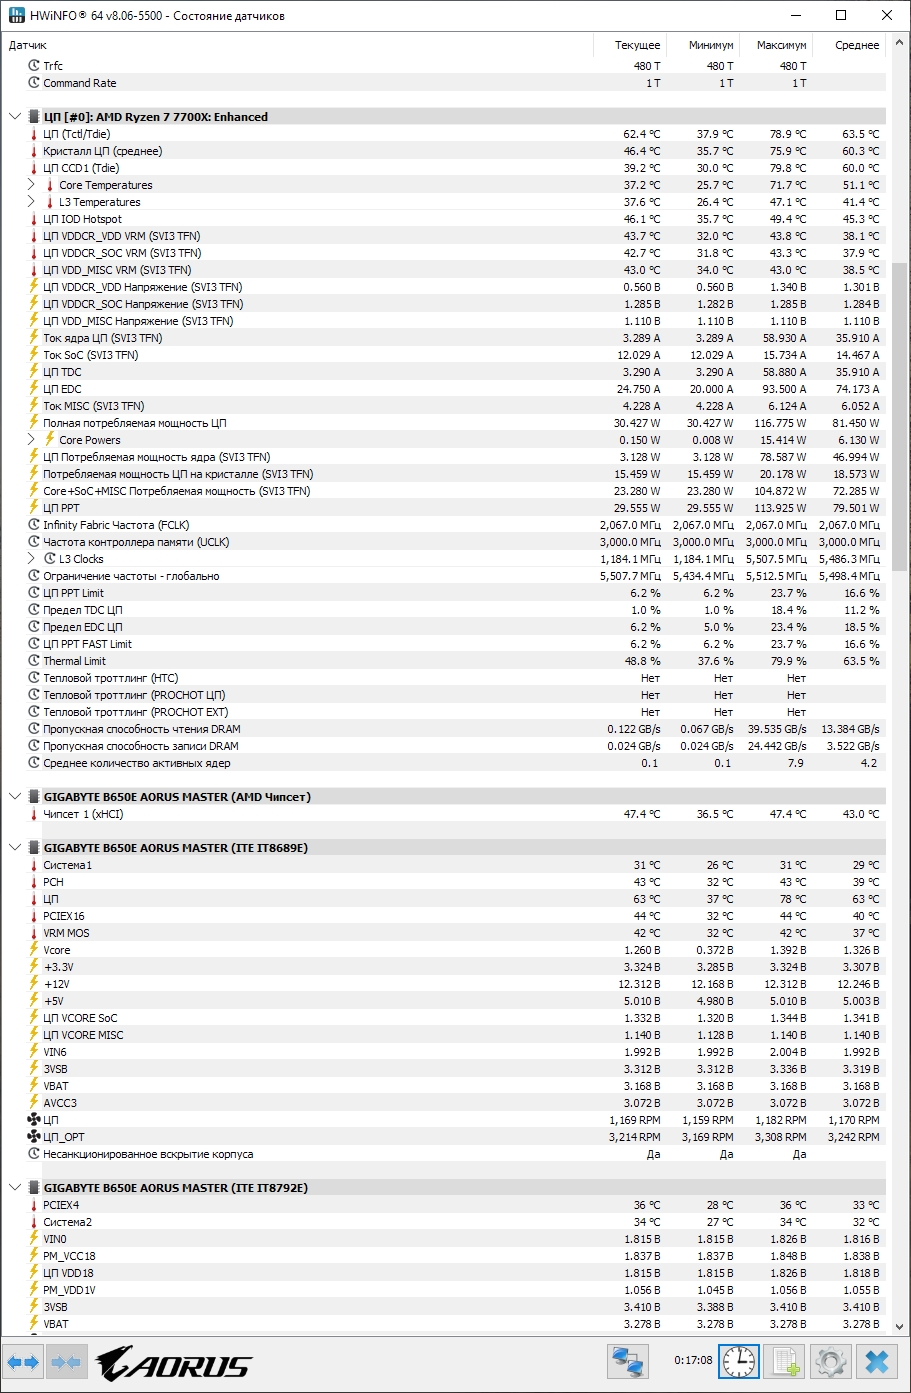The width and height of the screenshot is (911, 1393).
Task: Click lightning icon of PM_VCC18 row
Action: (34, 1256)
